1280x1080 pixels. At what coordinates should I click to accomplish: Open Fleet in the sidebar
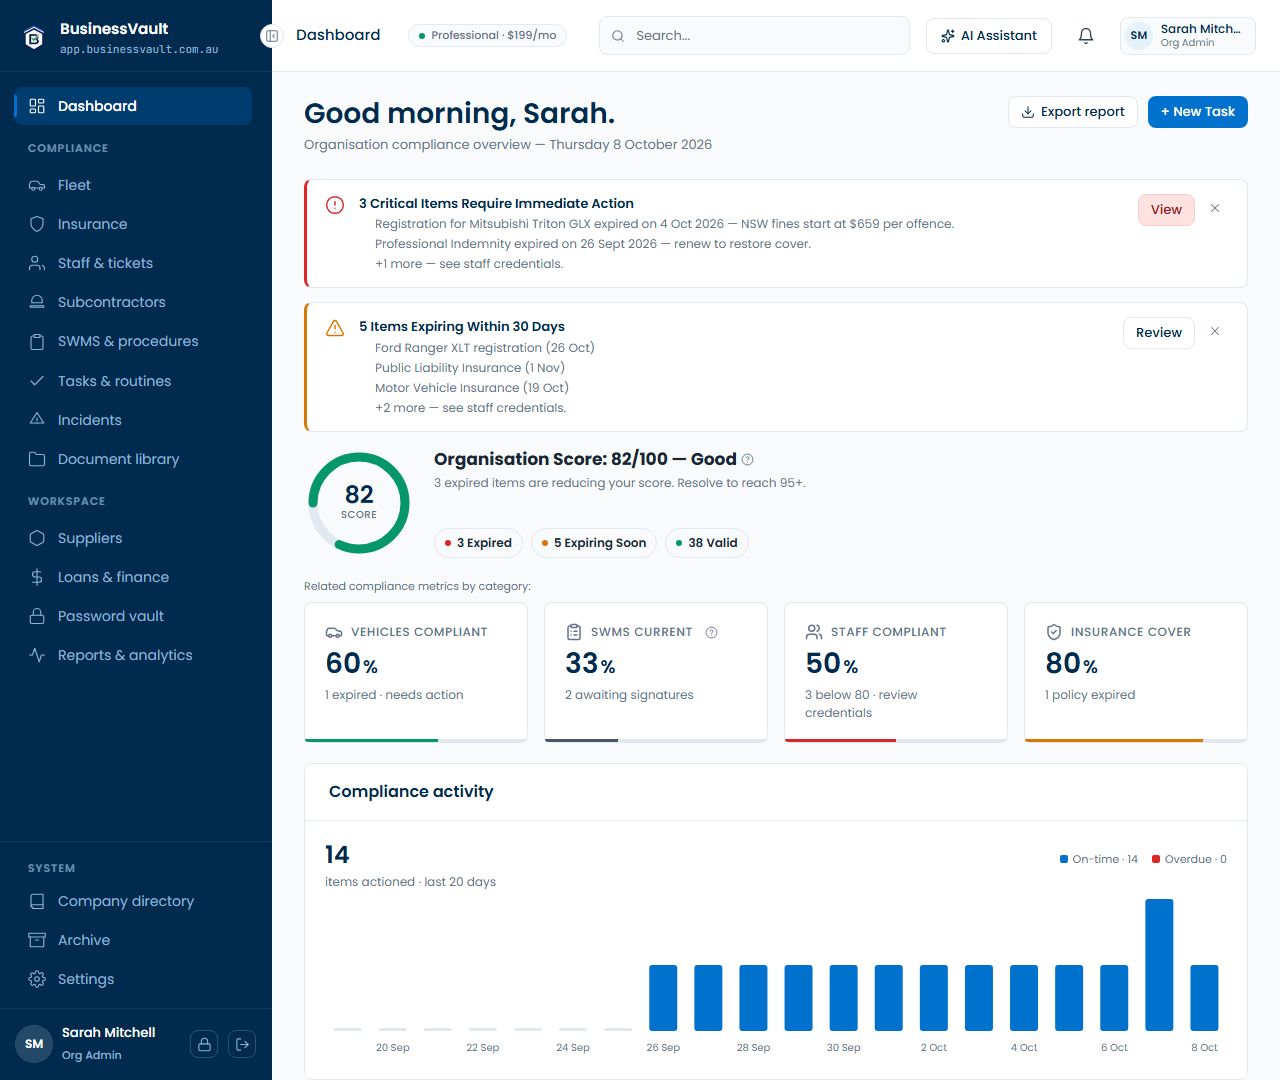click(x=133, y=185)
